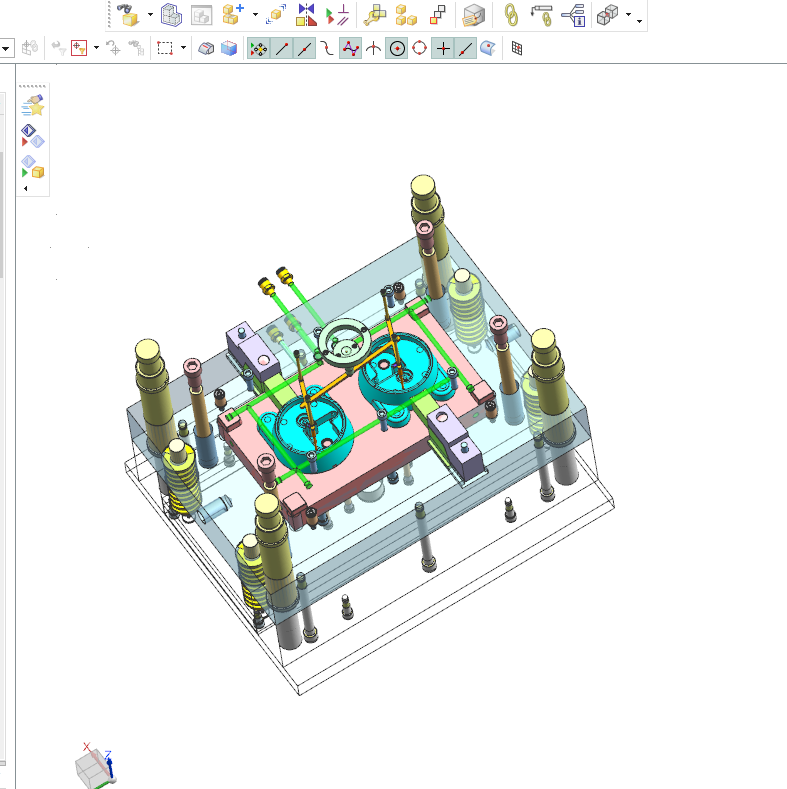Open the selection filter combo box arrow
787x789 pixels.
point(6,49)
